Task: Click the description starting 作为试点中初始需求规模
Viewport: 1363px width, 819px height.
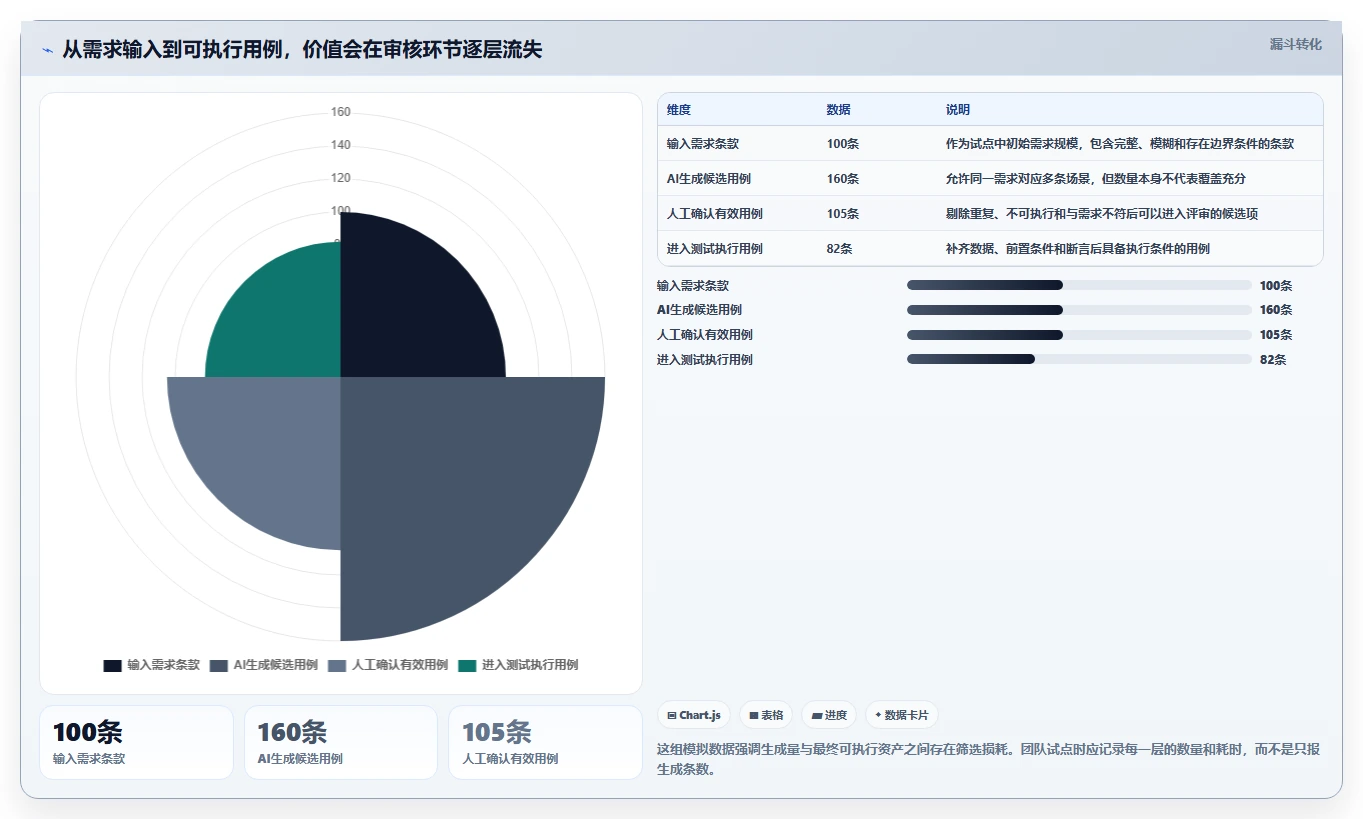Action: click(x=1120, y=143)
